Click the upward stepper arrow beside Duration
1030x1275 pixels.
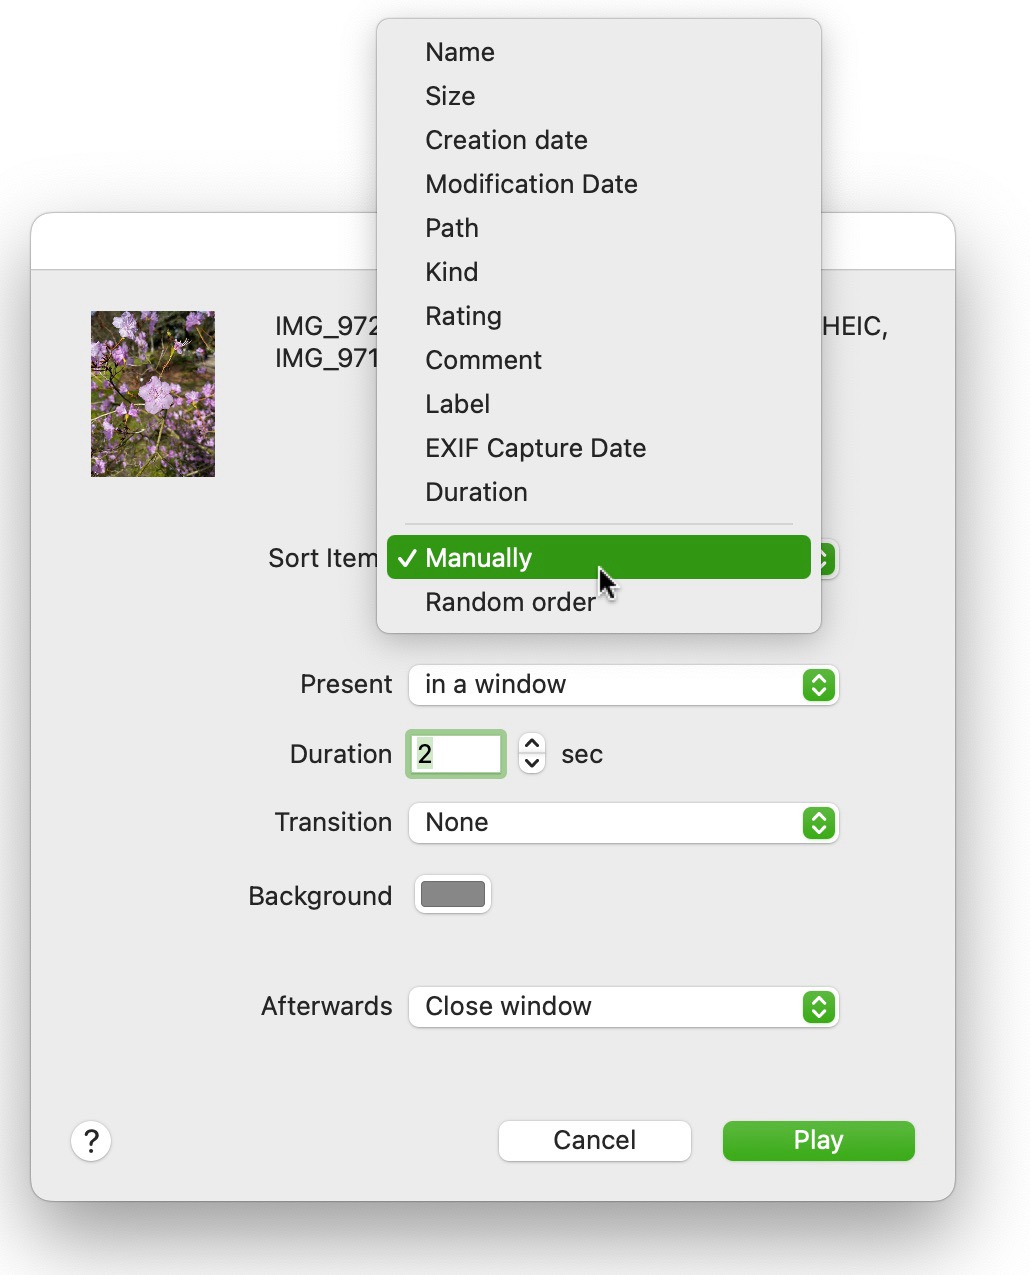pos(532,742)
